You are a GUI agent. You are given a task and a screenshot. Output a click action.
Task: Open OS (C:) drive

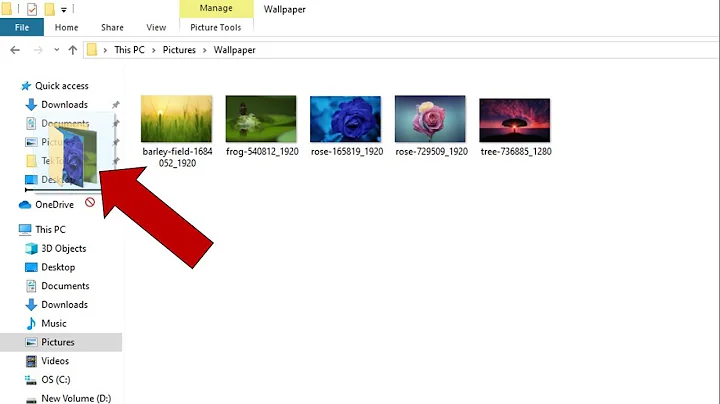[56, 380]
